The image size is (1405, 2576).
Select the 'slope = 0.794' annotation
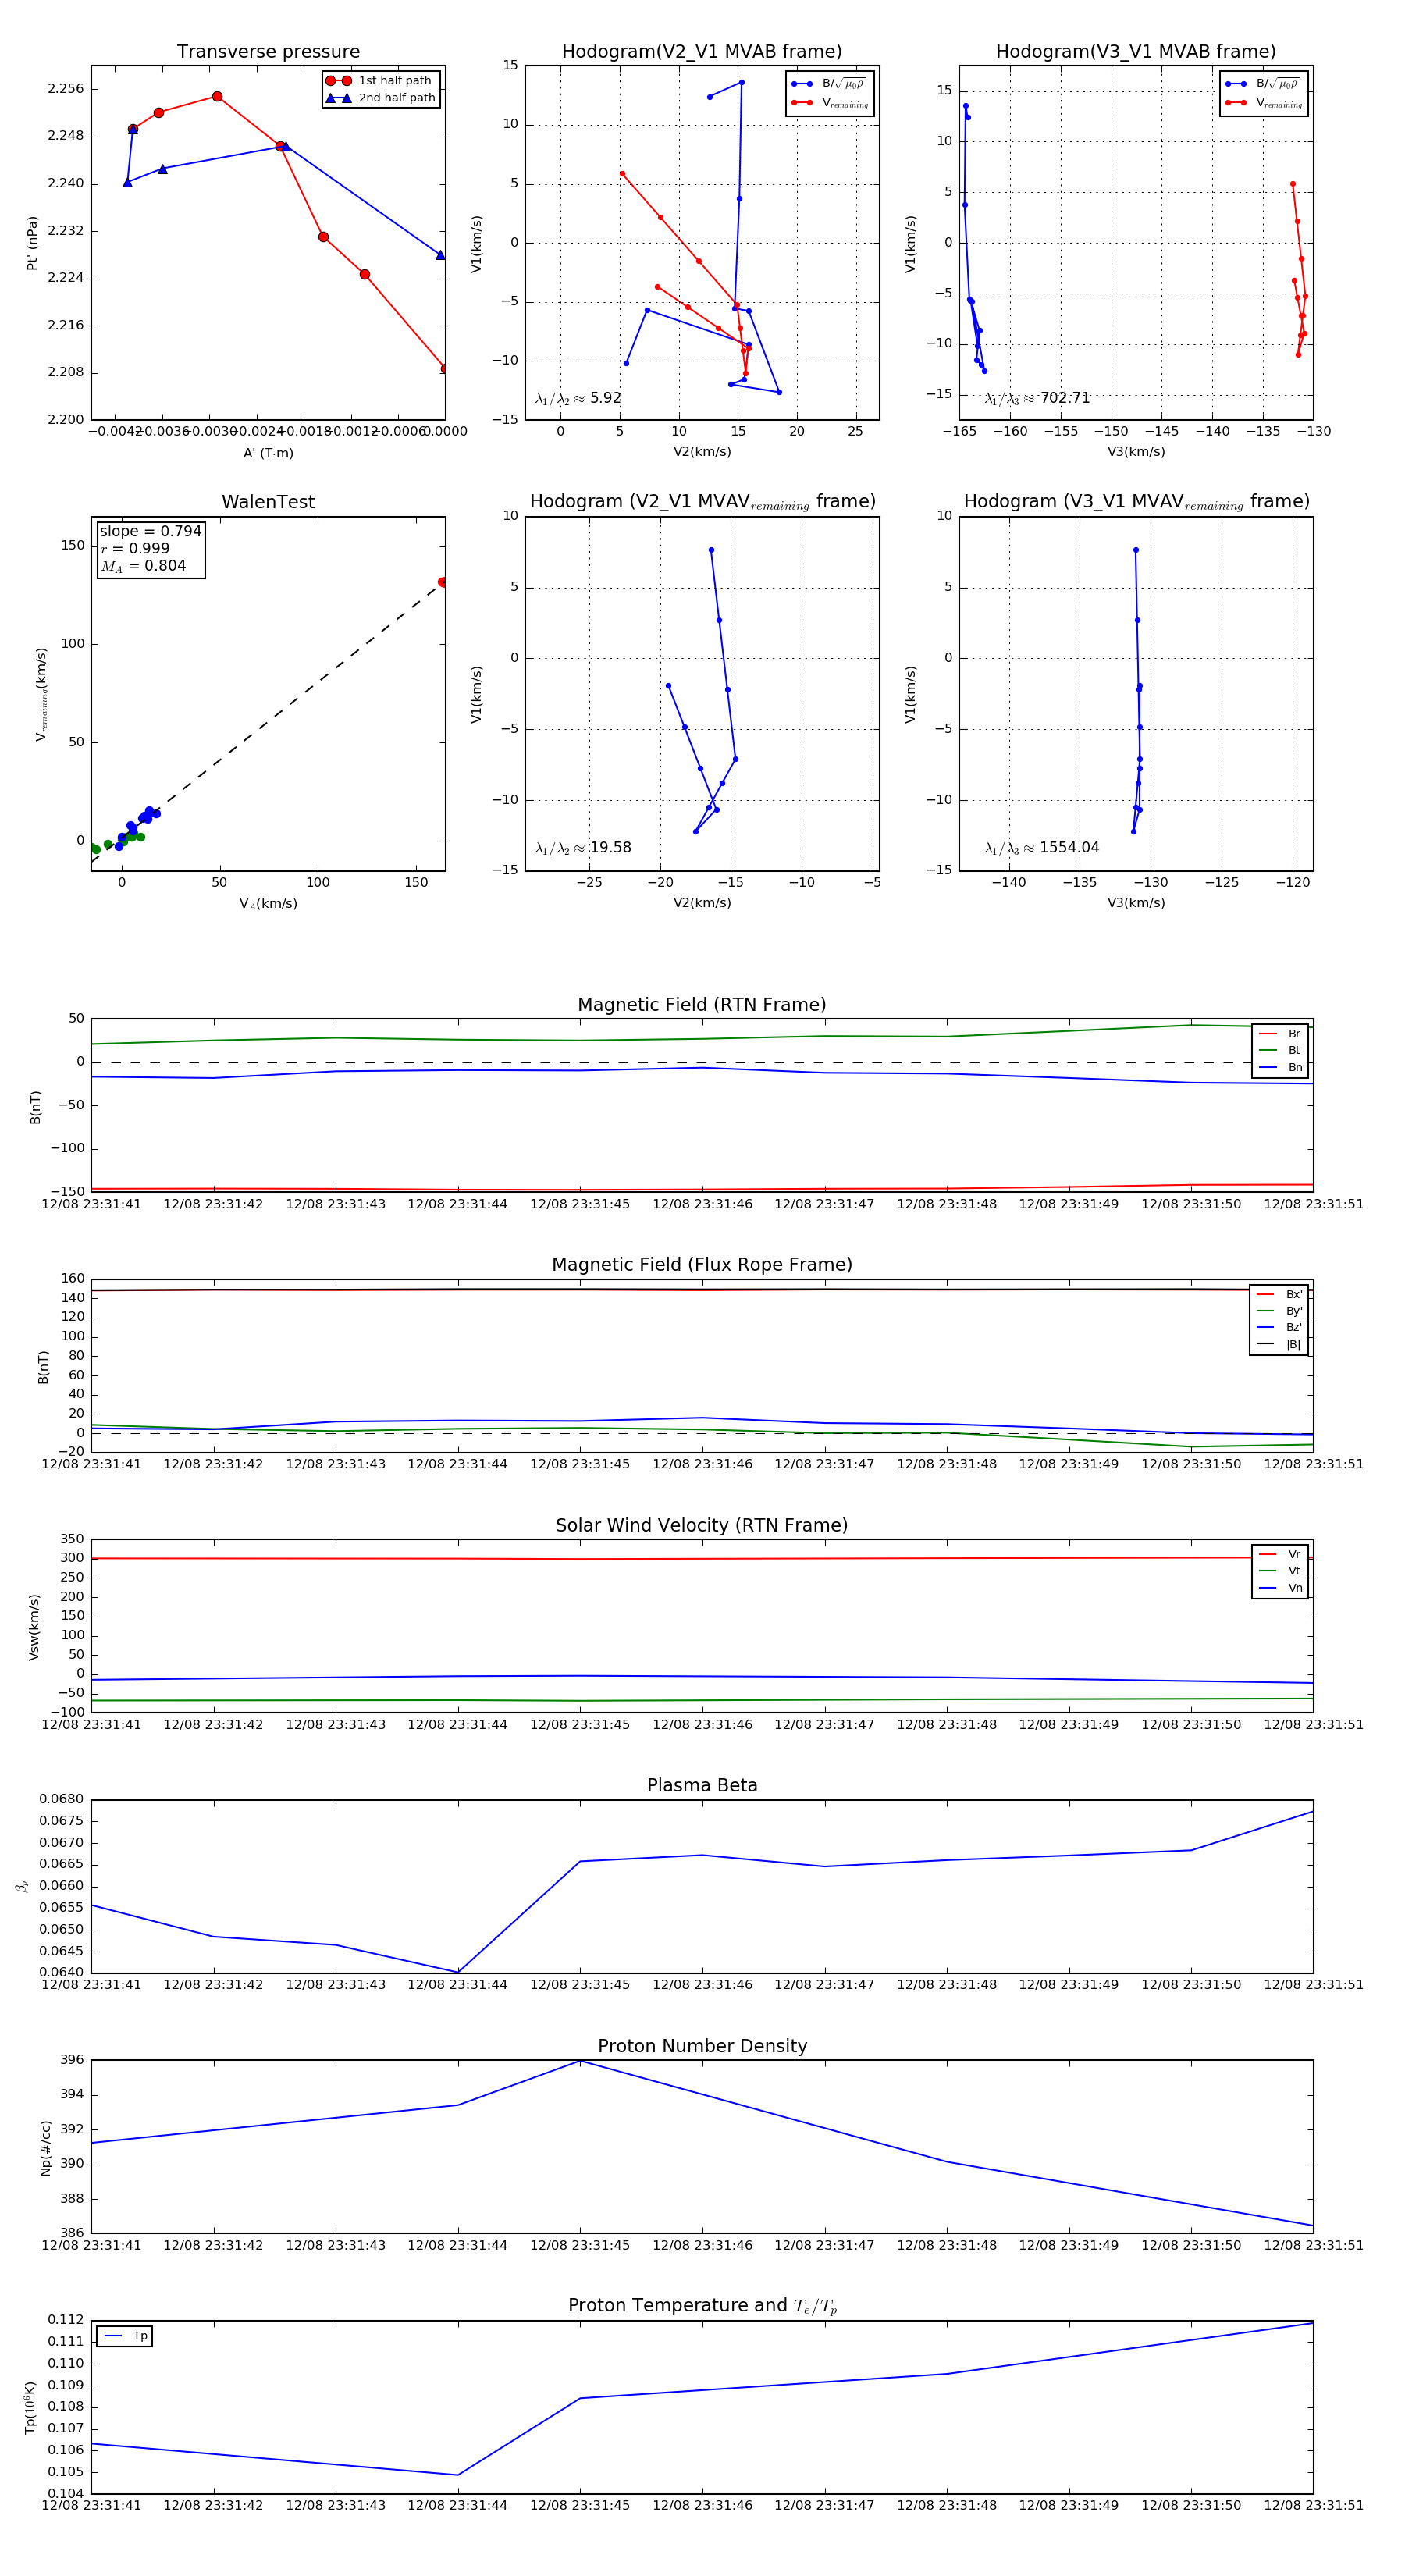point(150,531)
